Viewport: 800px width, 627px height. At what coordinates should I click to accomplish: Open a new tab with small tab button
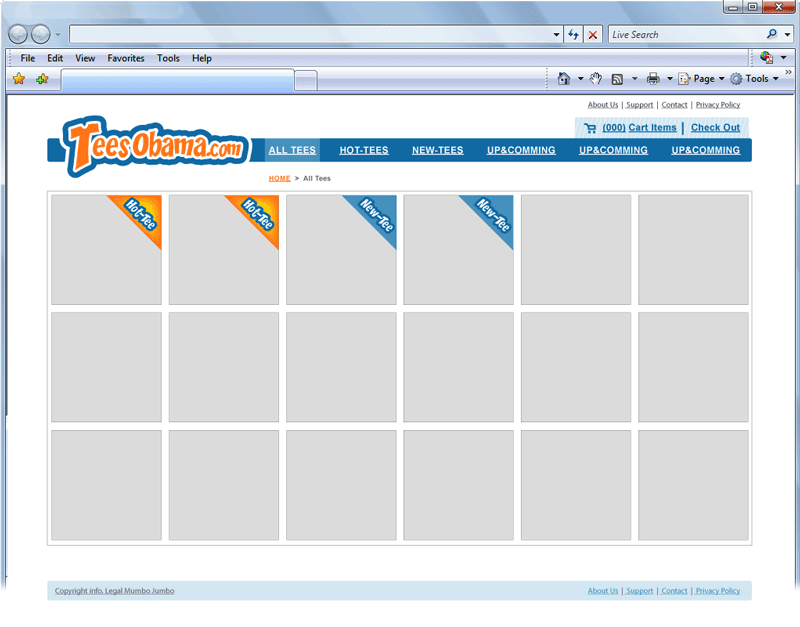[306, 81]
